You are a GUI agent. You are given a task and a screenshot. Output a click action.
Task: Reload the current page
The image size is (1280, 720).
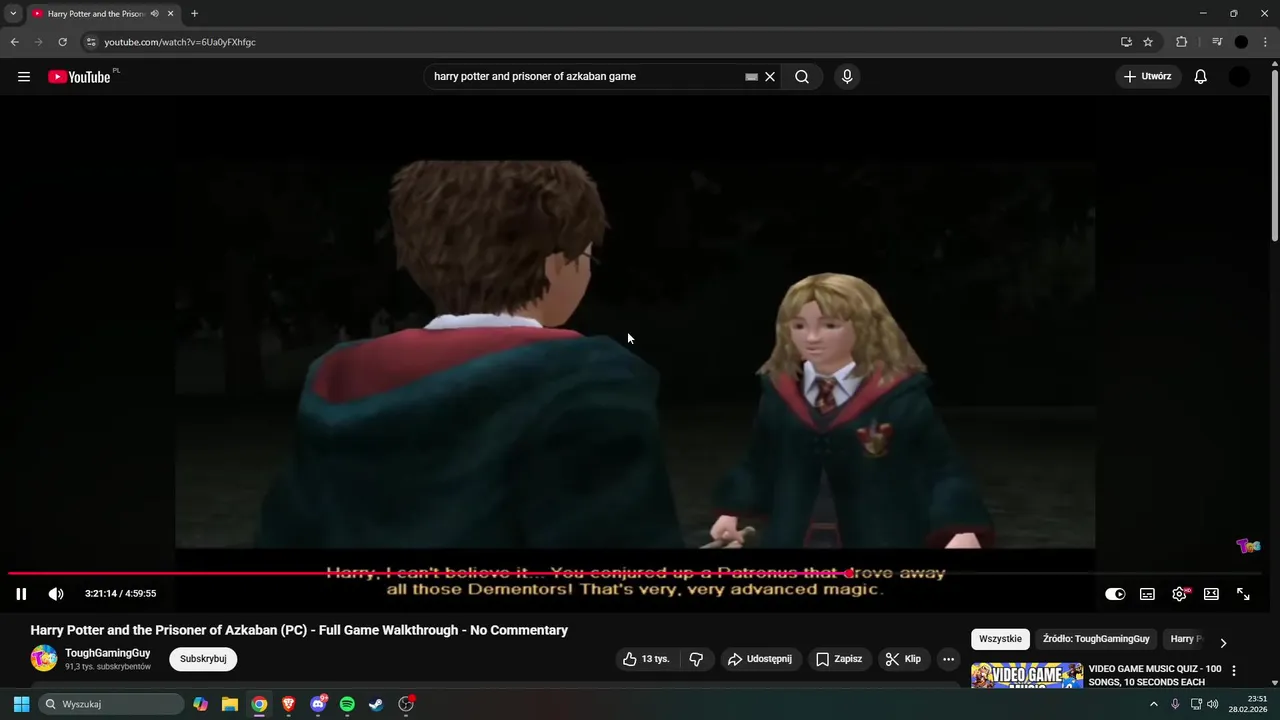tap(62, 42)
